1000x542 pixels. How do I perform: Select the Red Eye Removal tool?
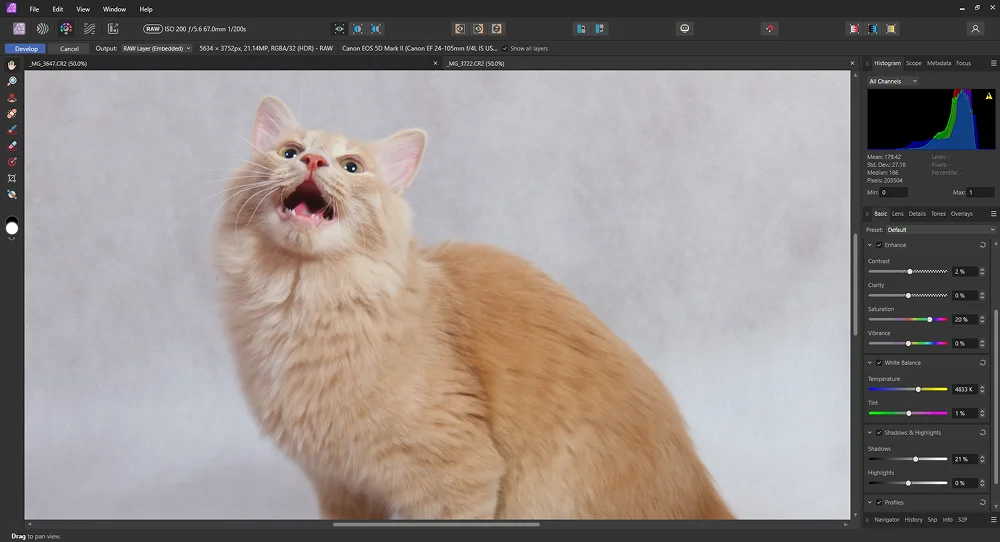pos(12,161)
